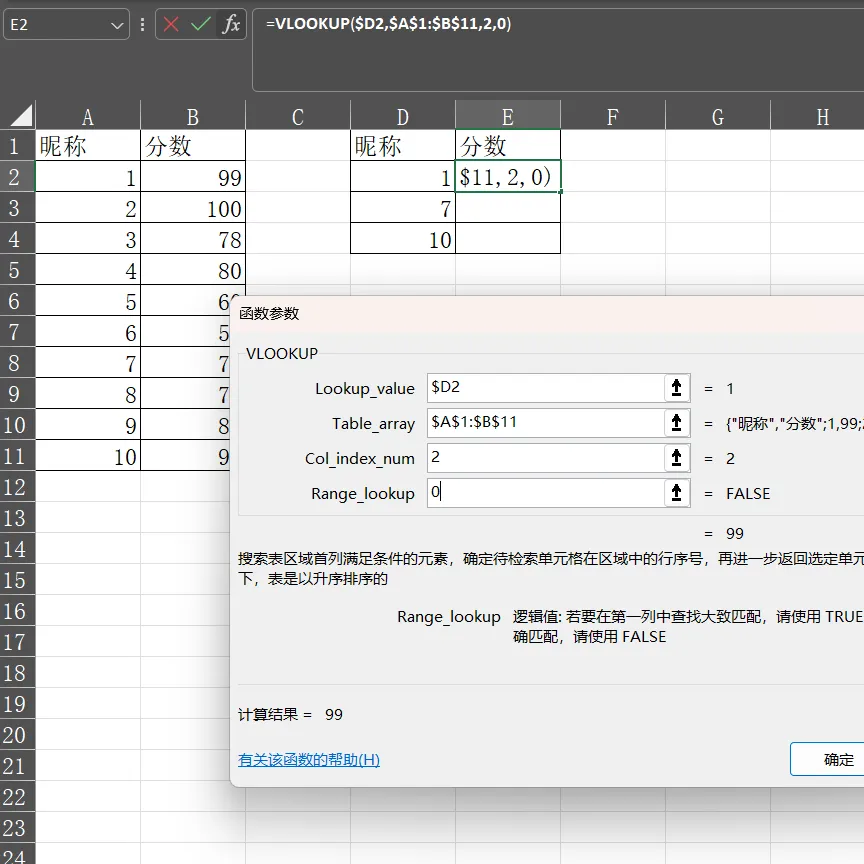Click the 函数参数 dialog title bar
The image size is (864, 864).
click(547, 314)
